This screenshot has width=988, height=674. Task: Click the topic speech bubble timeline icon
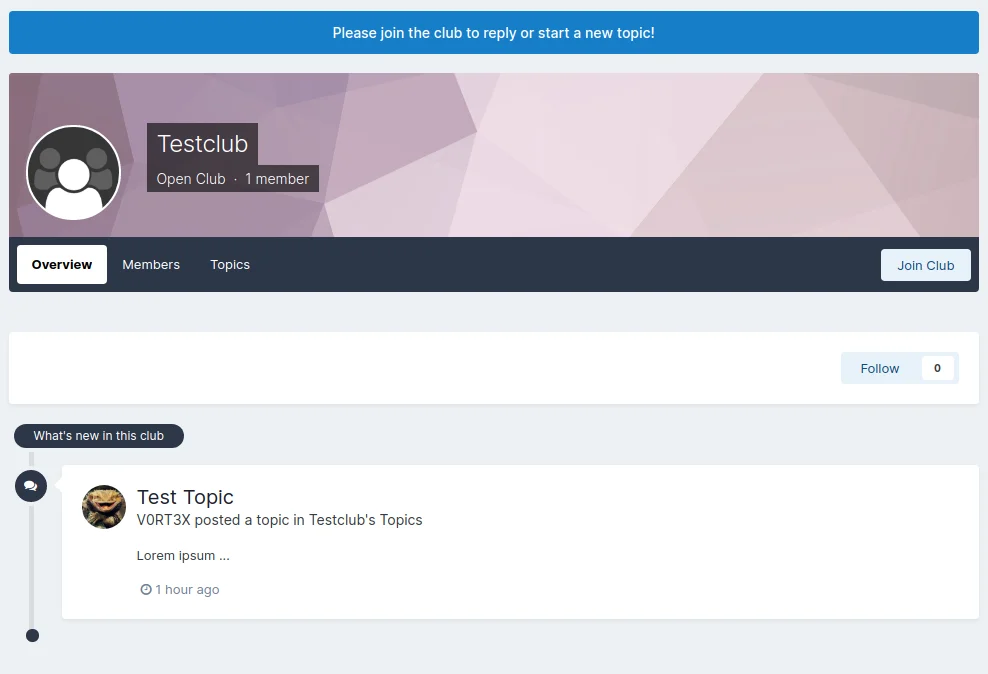(31, 486)
